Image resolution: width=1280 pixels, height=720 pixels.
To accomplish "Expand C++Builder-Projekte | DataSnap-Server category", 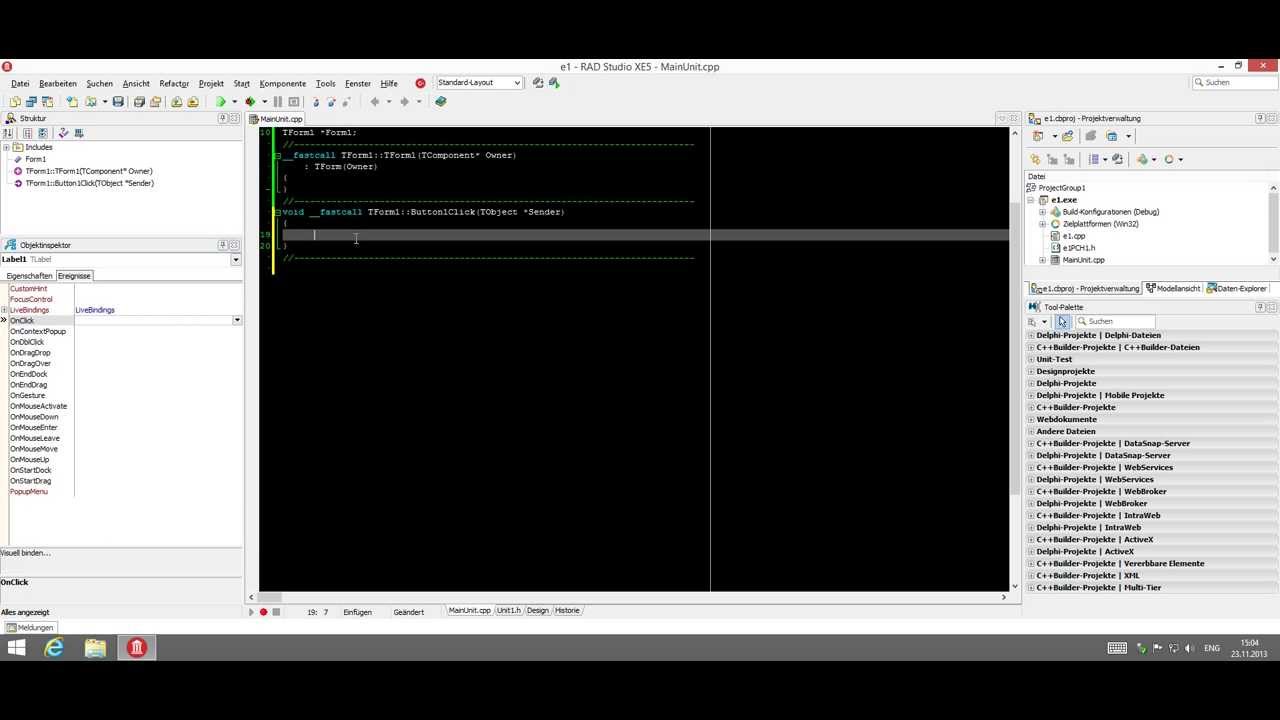I will click(1031, 443).
